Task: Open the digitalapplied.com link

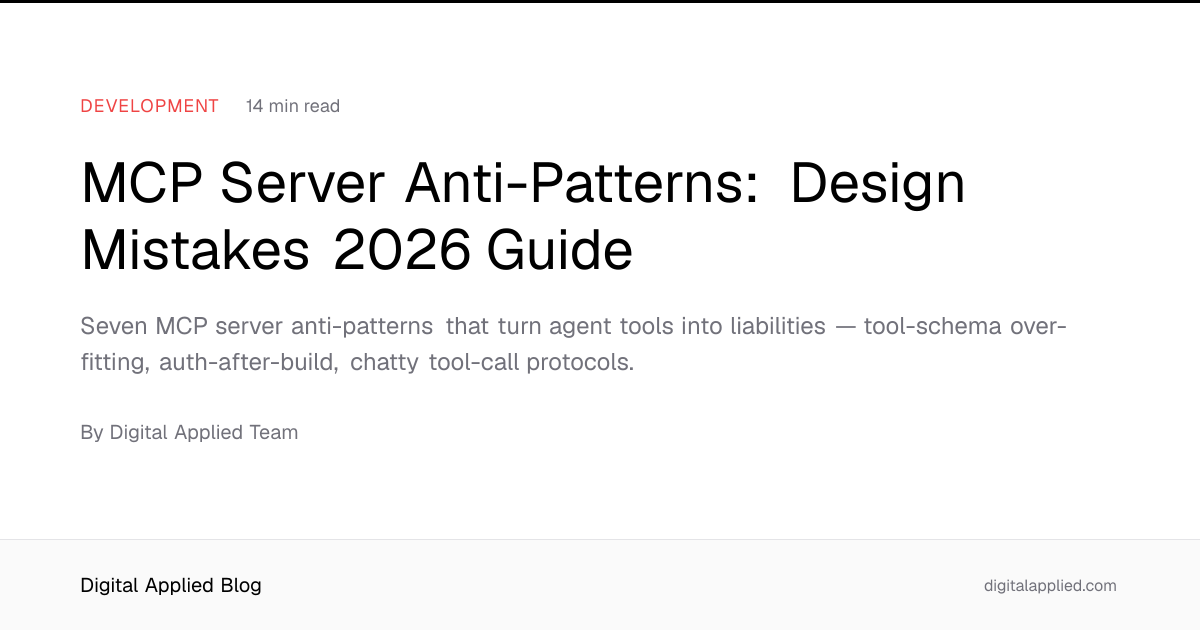Action: 1050,586
